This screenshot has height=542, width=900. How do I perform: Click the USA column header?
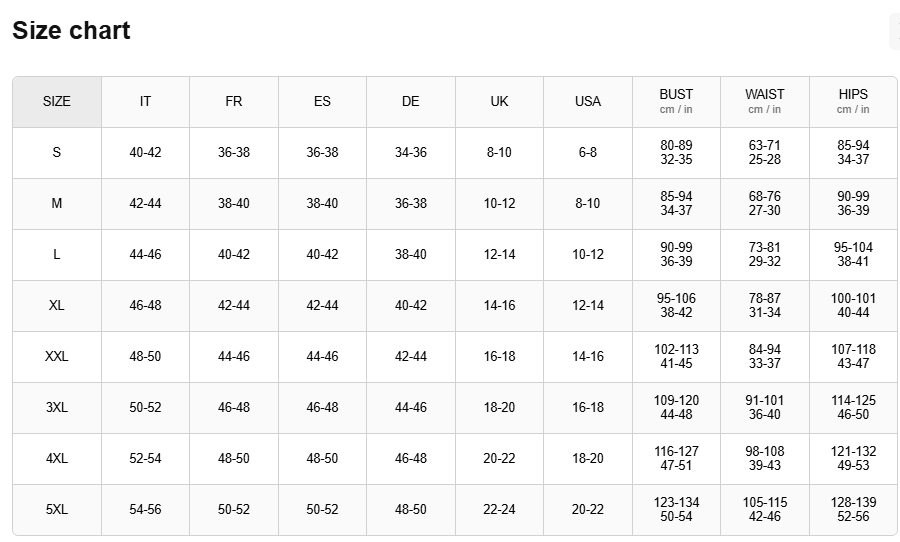[x=588, y=102]
